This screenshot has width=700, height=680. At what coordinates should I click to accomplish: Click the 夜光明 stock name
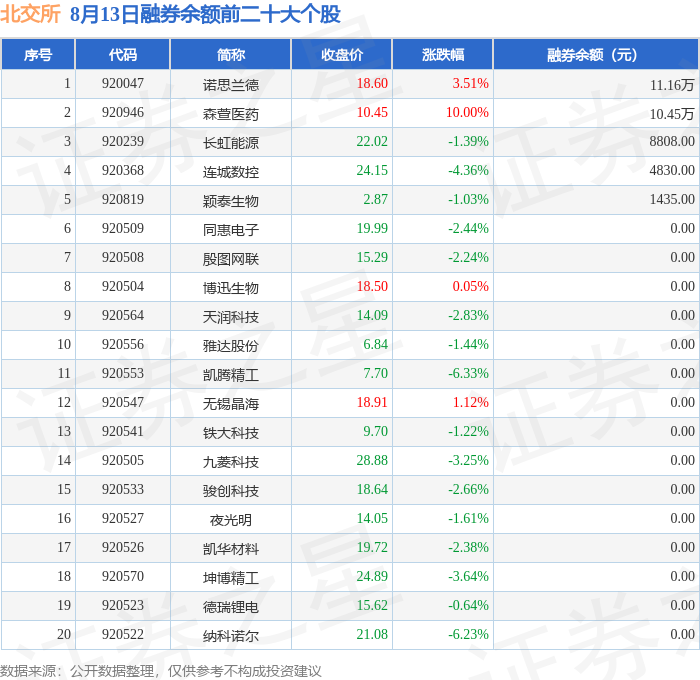tap(231, 520)
